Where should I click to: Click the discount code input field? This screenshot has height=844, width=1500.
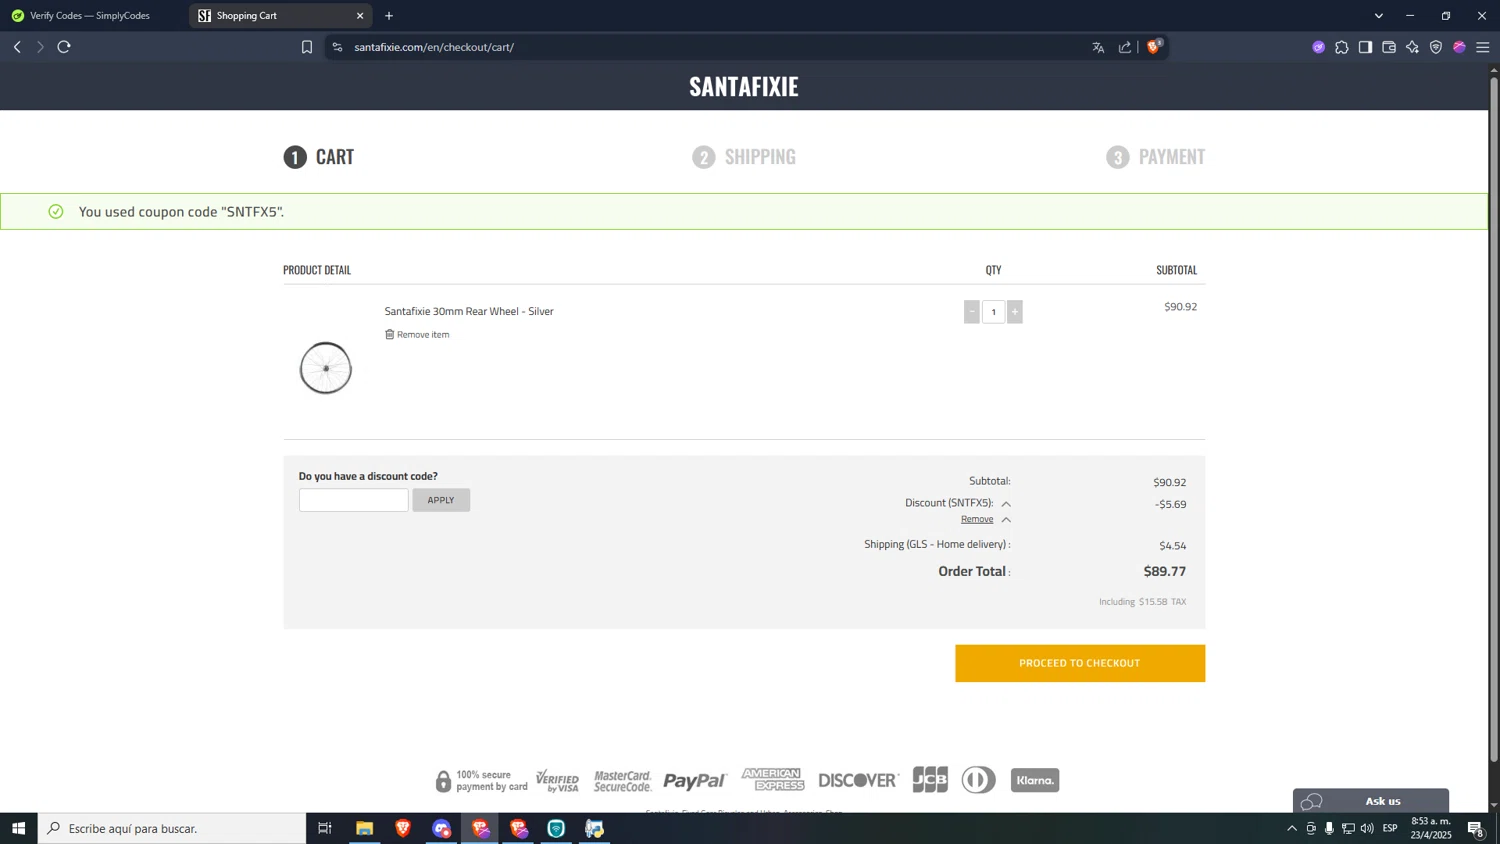click(354, 500)
